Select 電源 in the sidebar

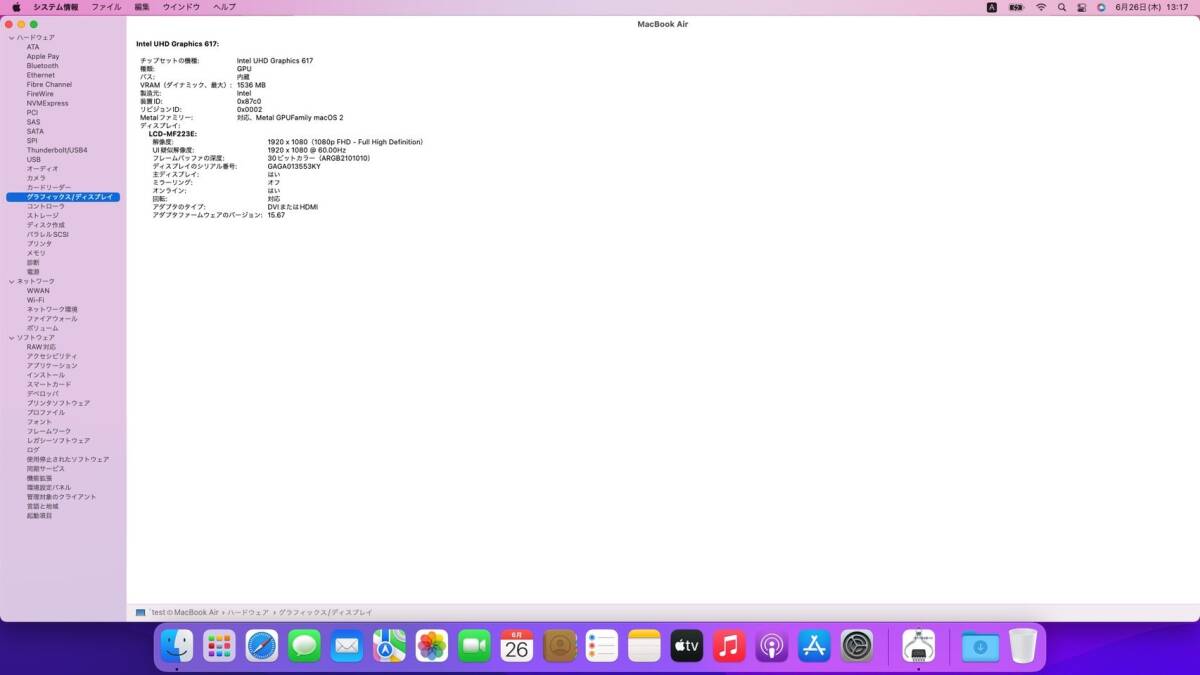(x=33, y=272)
